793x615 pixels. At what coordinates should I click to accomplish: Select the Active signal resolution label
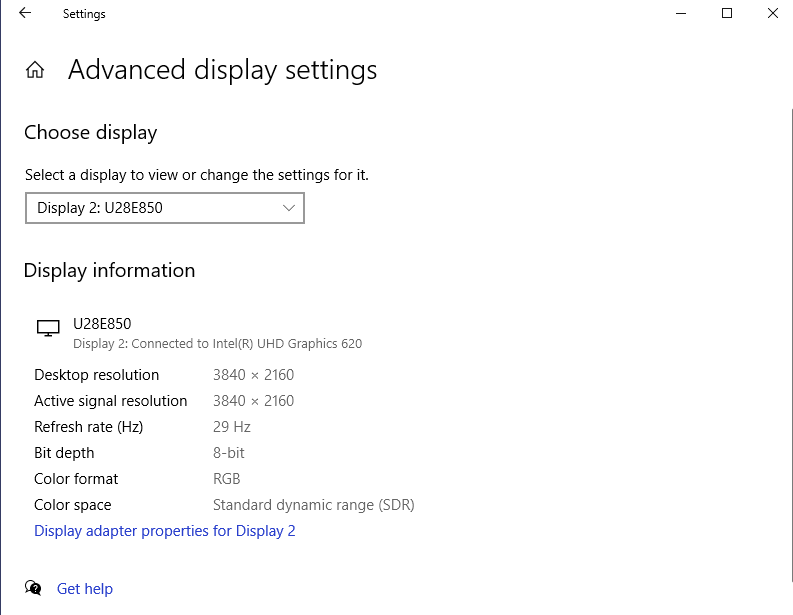coord(110,401)
